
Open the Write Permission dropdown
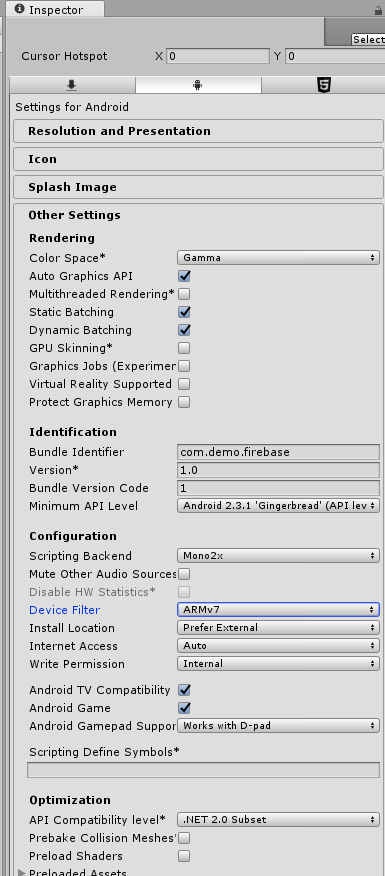[x=278, y=663]
